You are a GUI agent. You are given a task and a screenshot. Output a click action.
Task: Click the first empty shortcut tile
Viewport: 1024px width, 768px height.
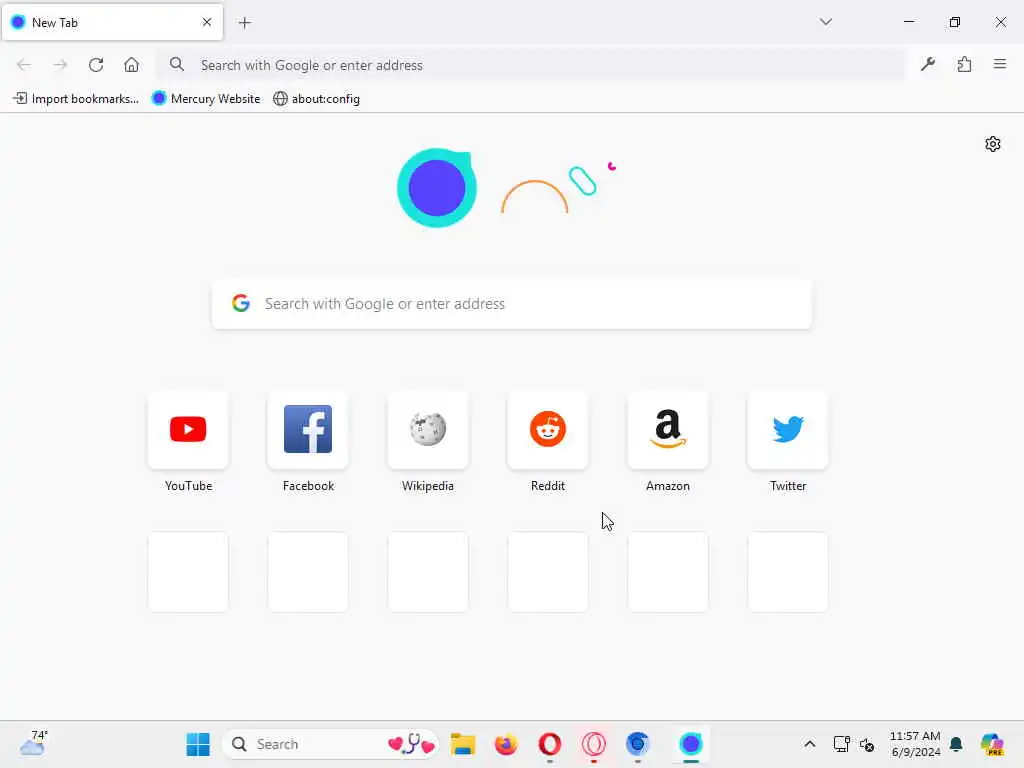click(x=188, y=572)
